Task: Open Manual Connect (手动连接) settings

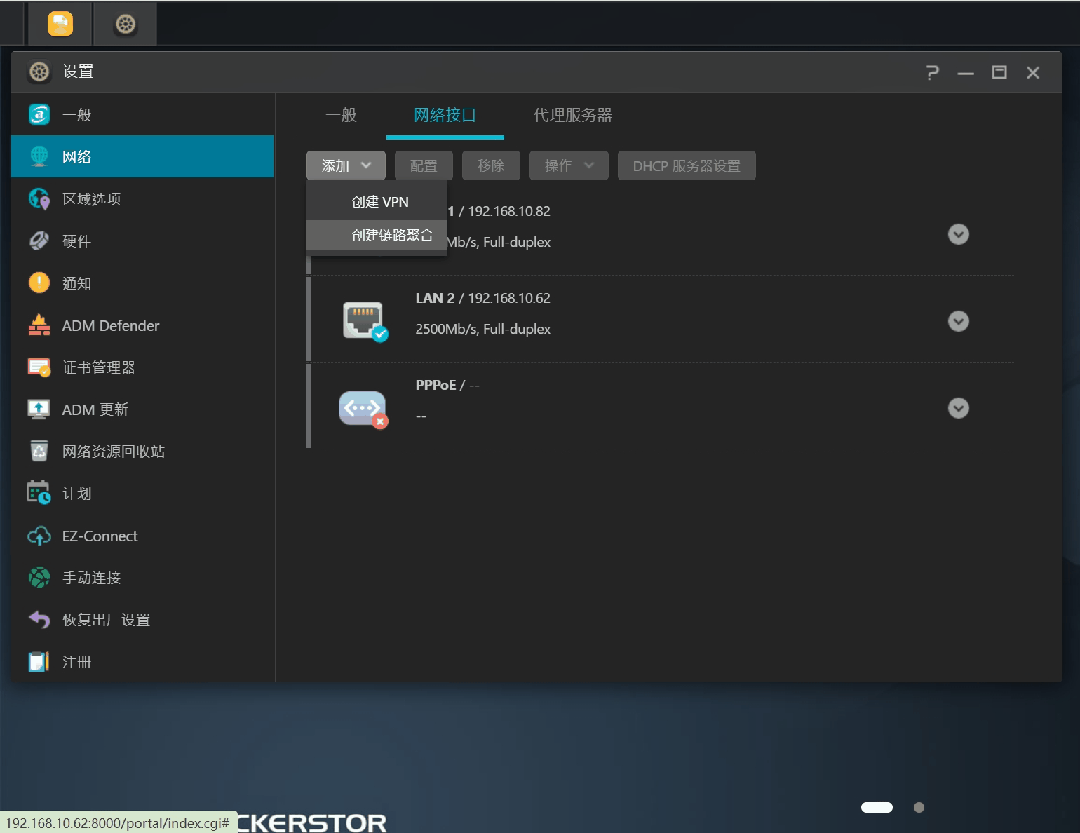Action: point(143,577)
